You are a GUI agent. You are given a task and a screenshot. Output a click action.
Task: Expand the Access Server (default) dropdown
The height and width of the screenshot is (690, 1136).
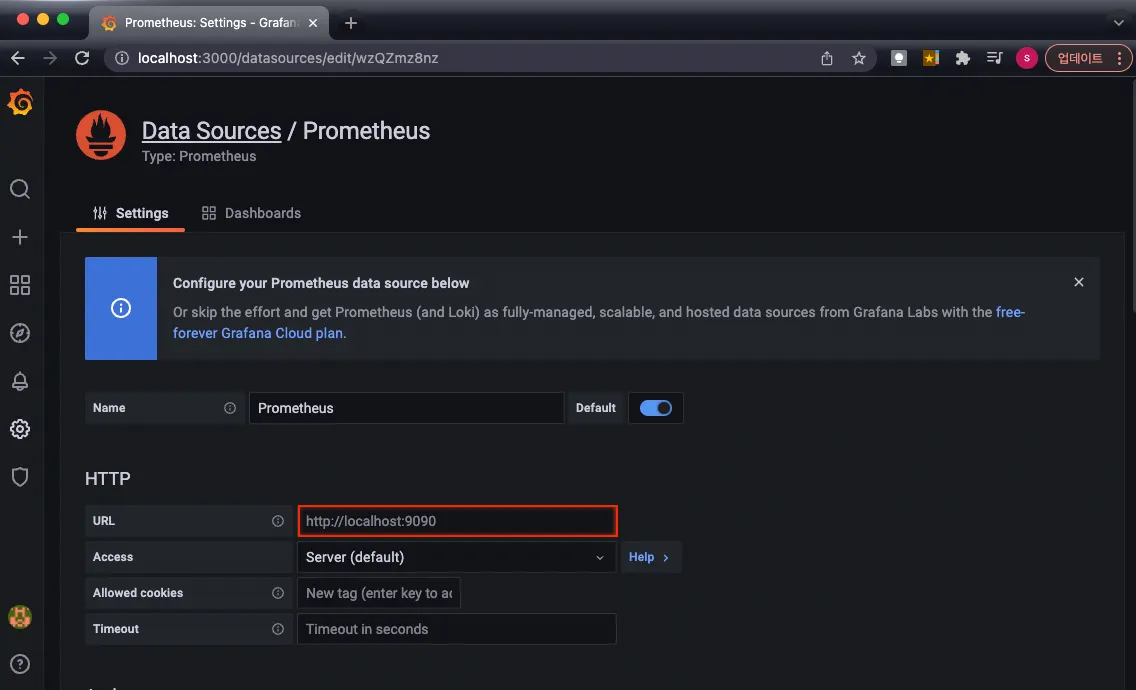click(456, 557)
